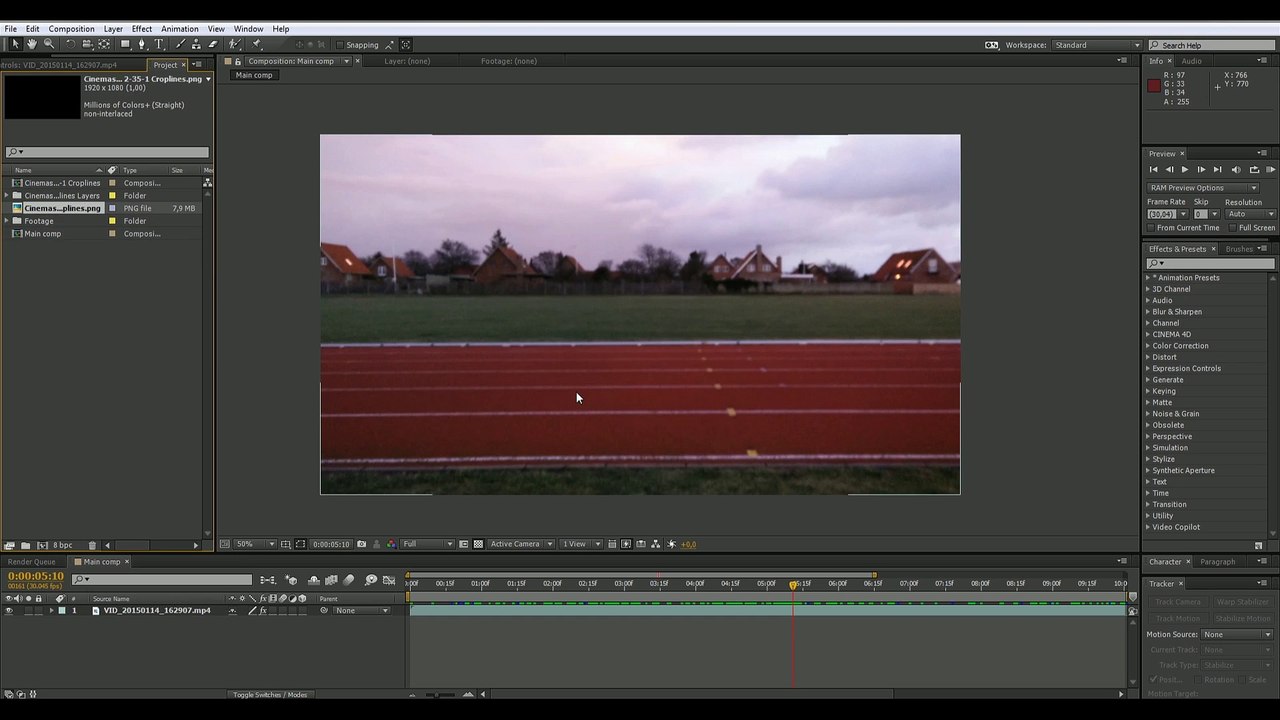
Task: Select the Rectangle shape tool
Action: point(125,44)
